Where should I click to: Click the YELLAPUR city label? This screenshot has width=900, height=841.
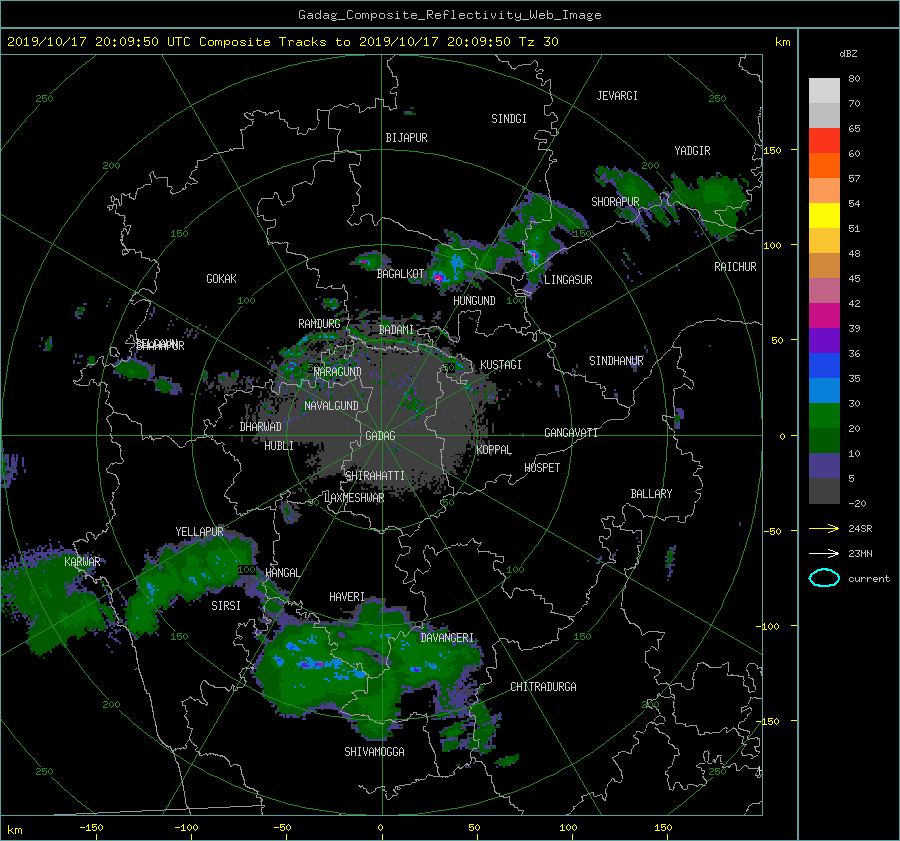click(x=199, y=532)
